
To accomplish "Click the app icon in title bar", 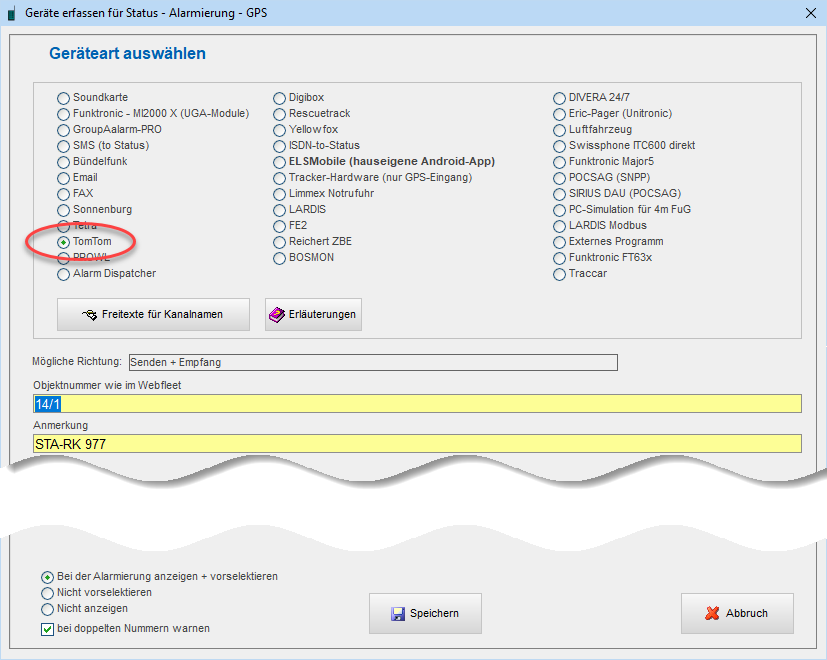I will tap(11, 14).
